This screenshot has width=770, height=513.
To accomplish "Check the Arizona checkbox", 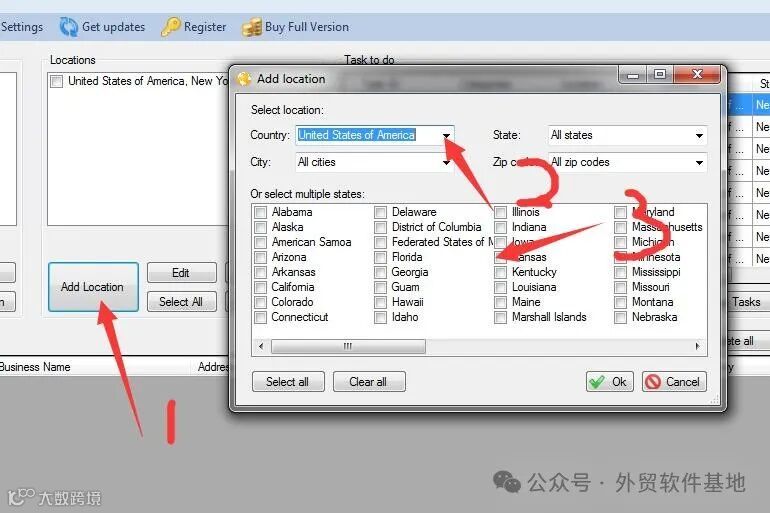I will (260, 257).
